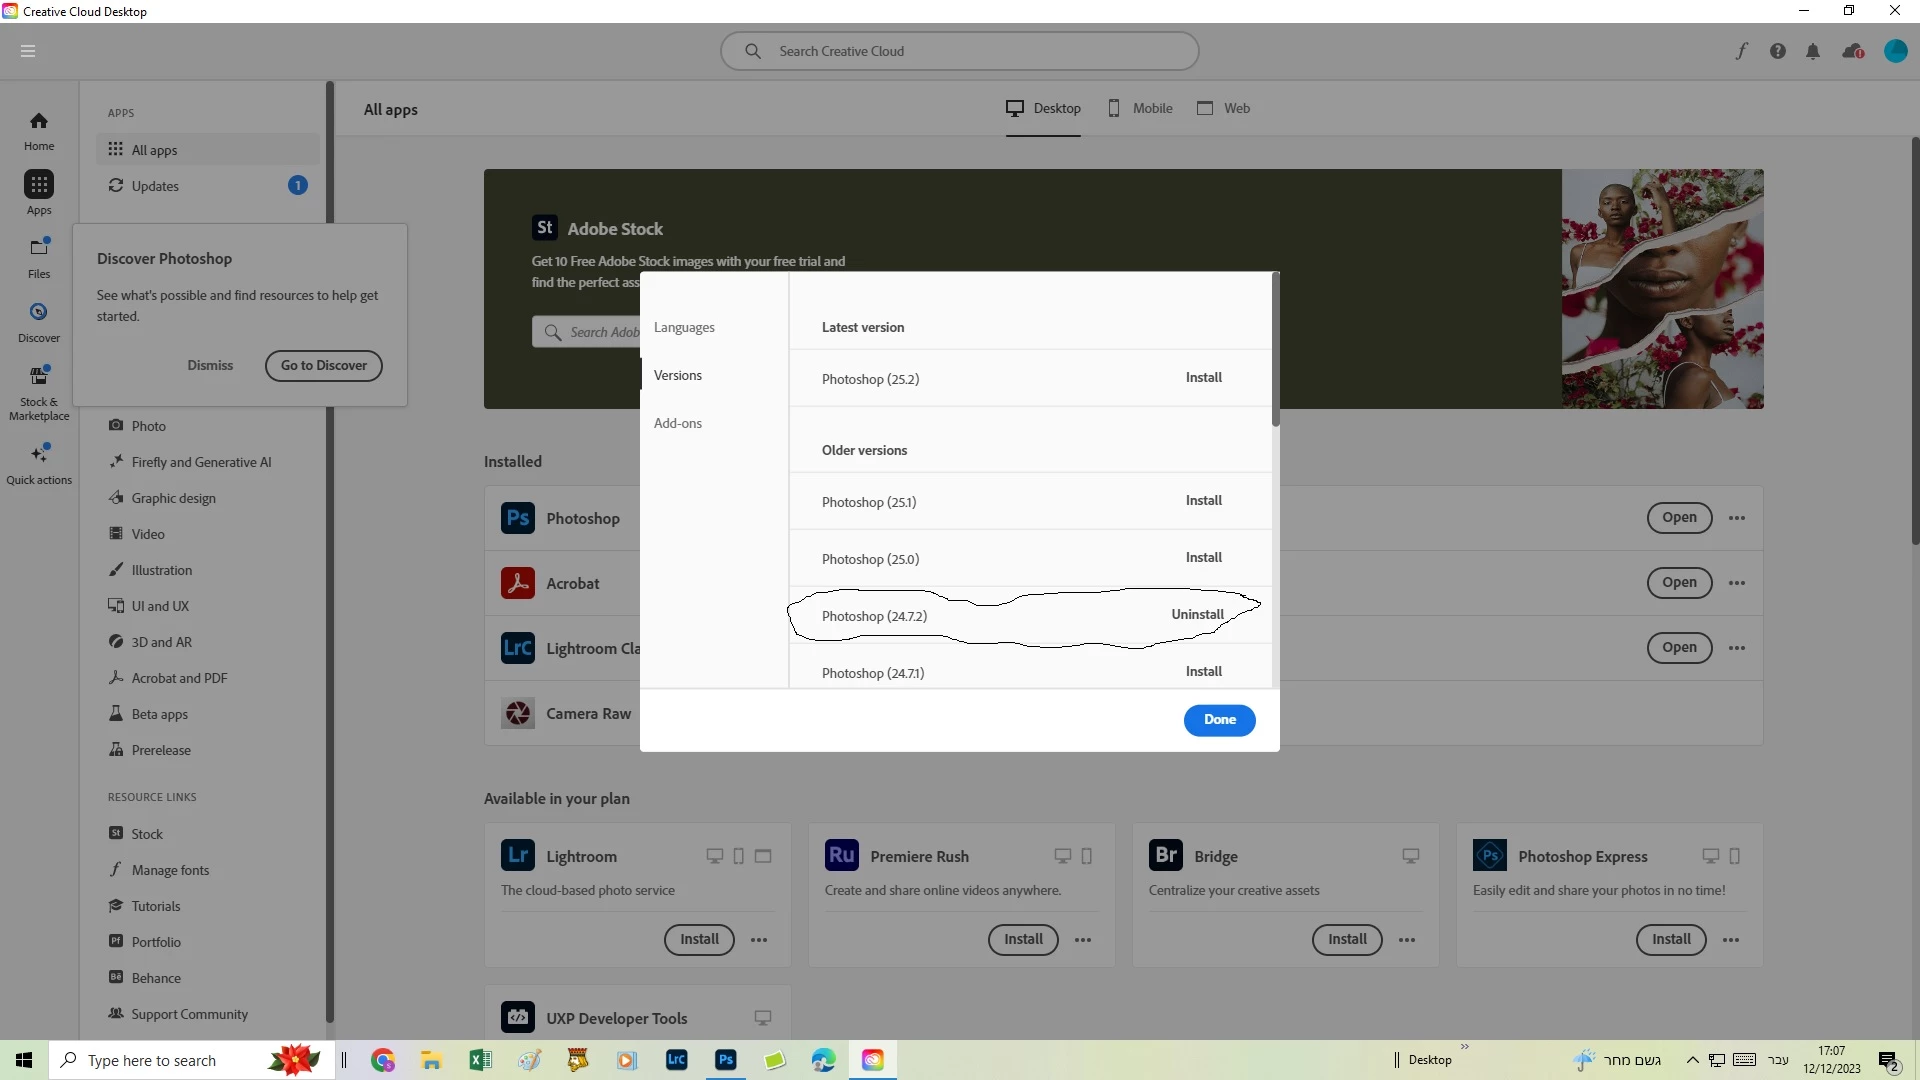Click the Done button
This screenshot has height=1080, width=1920.
coord(1219,720)
